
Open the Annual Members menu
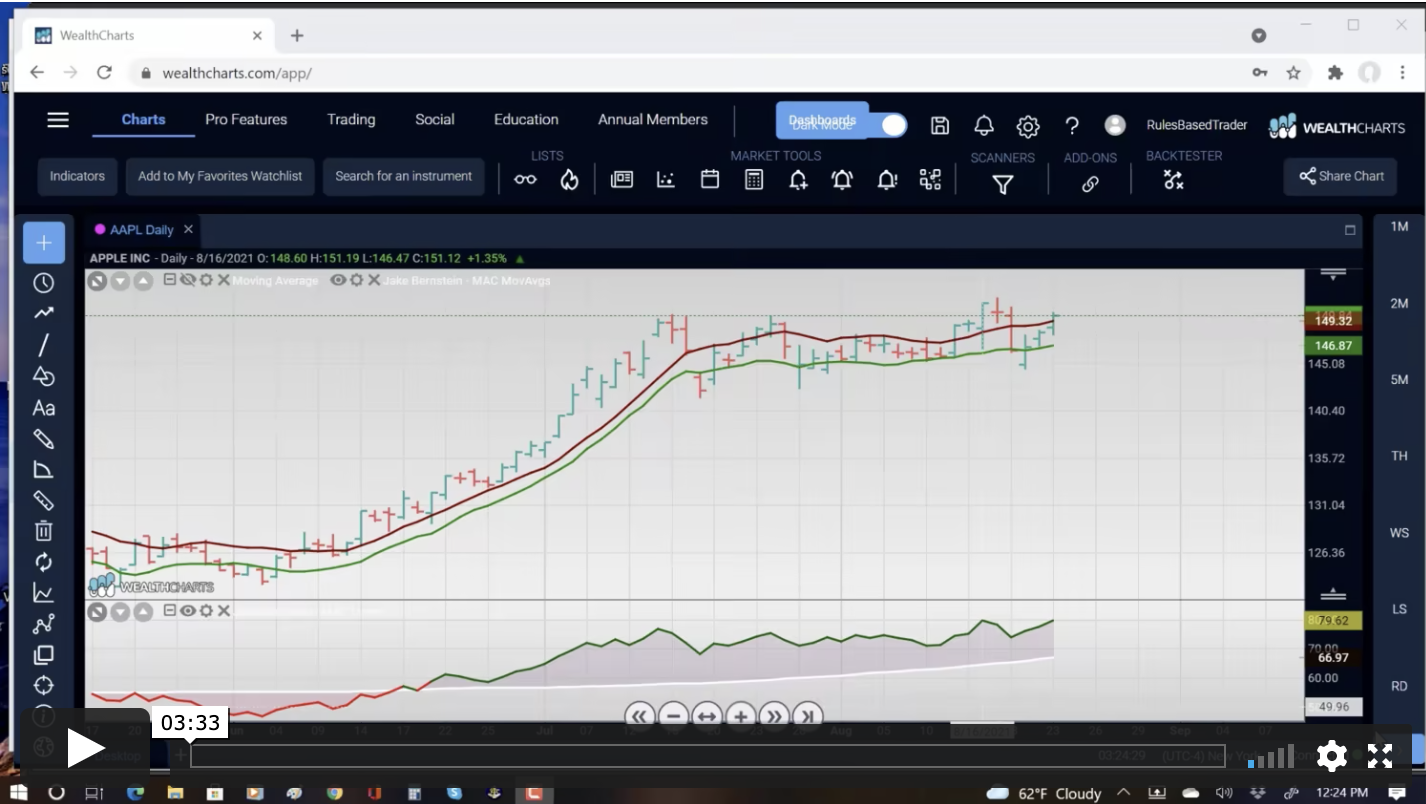[x=653, y=119]
